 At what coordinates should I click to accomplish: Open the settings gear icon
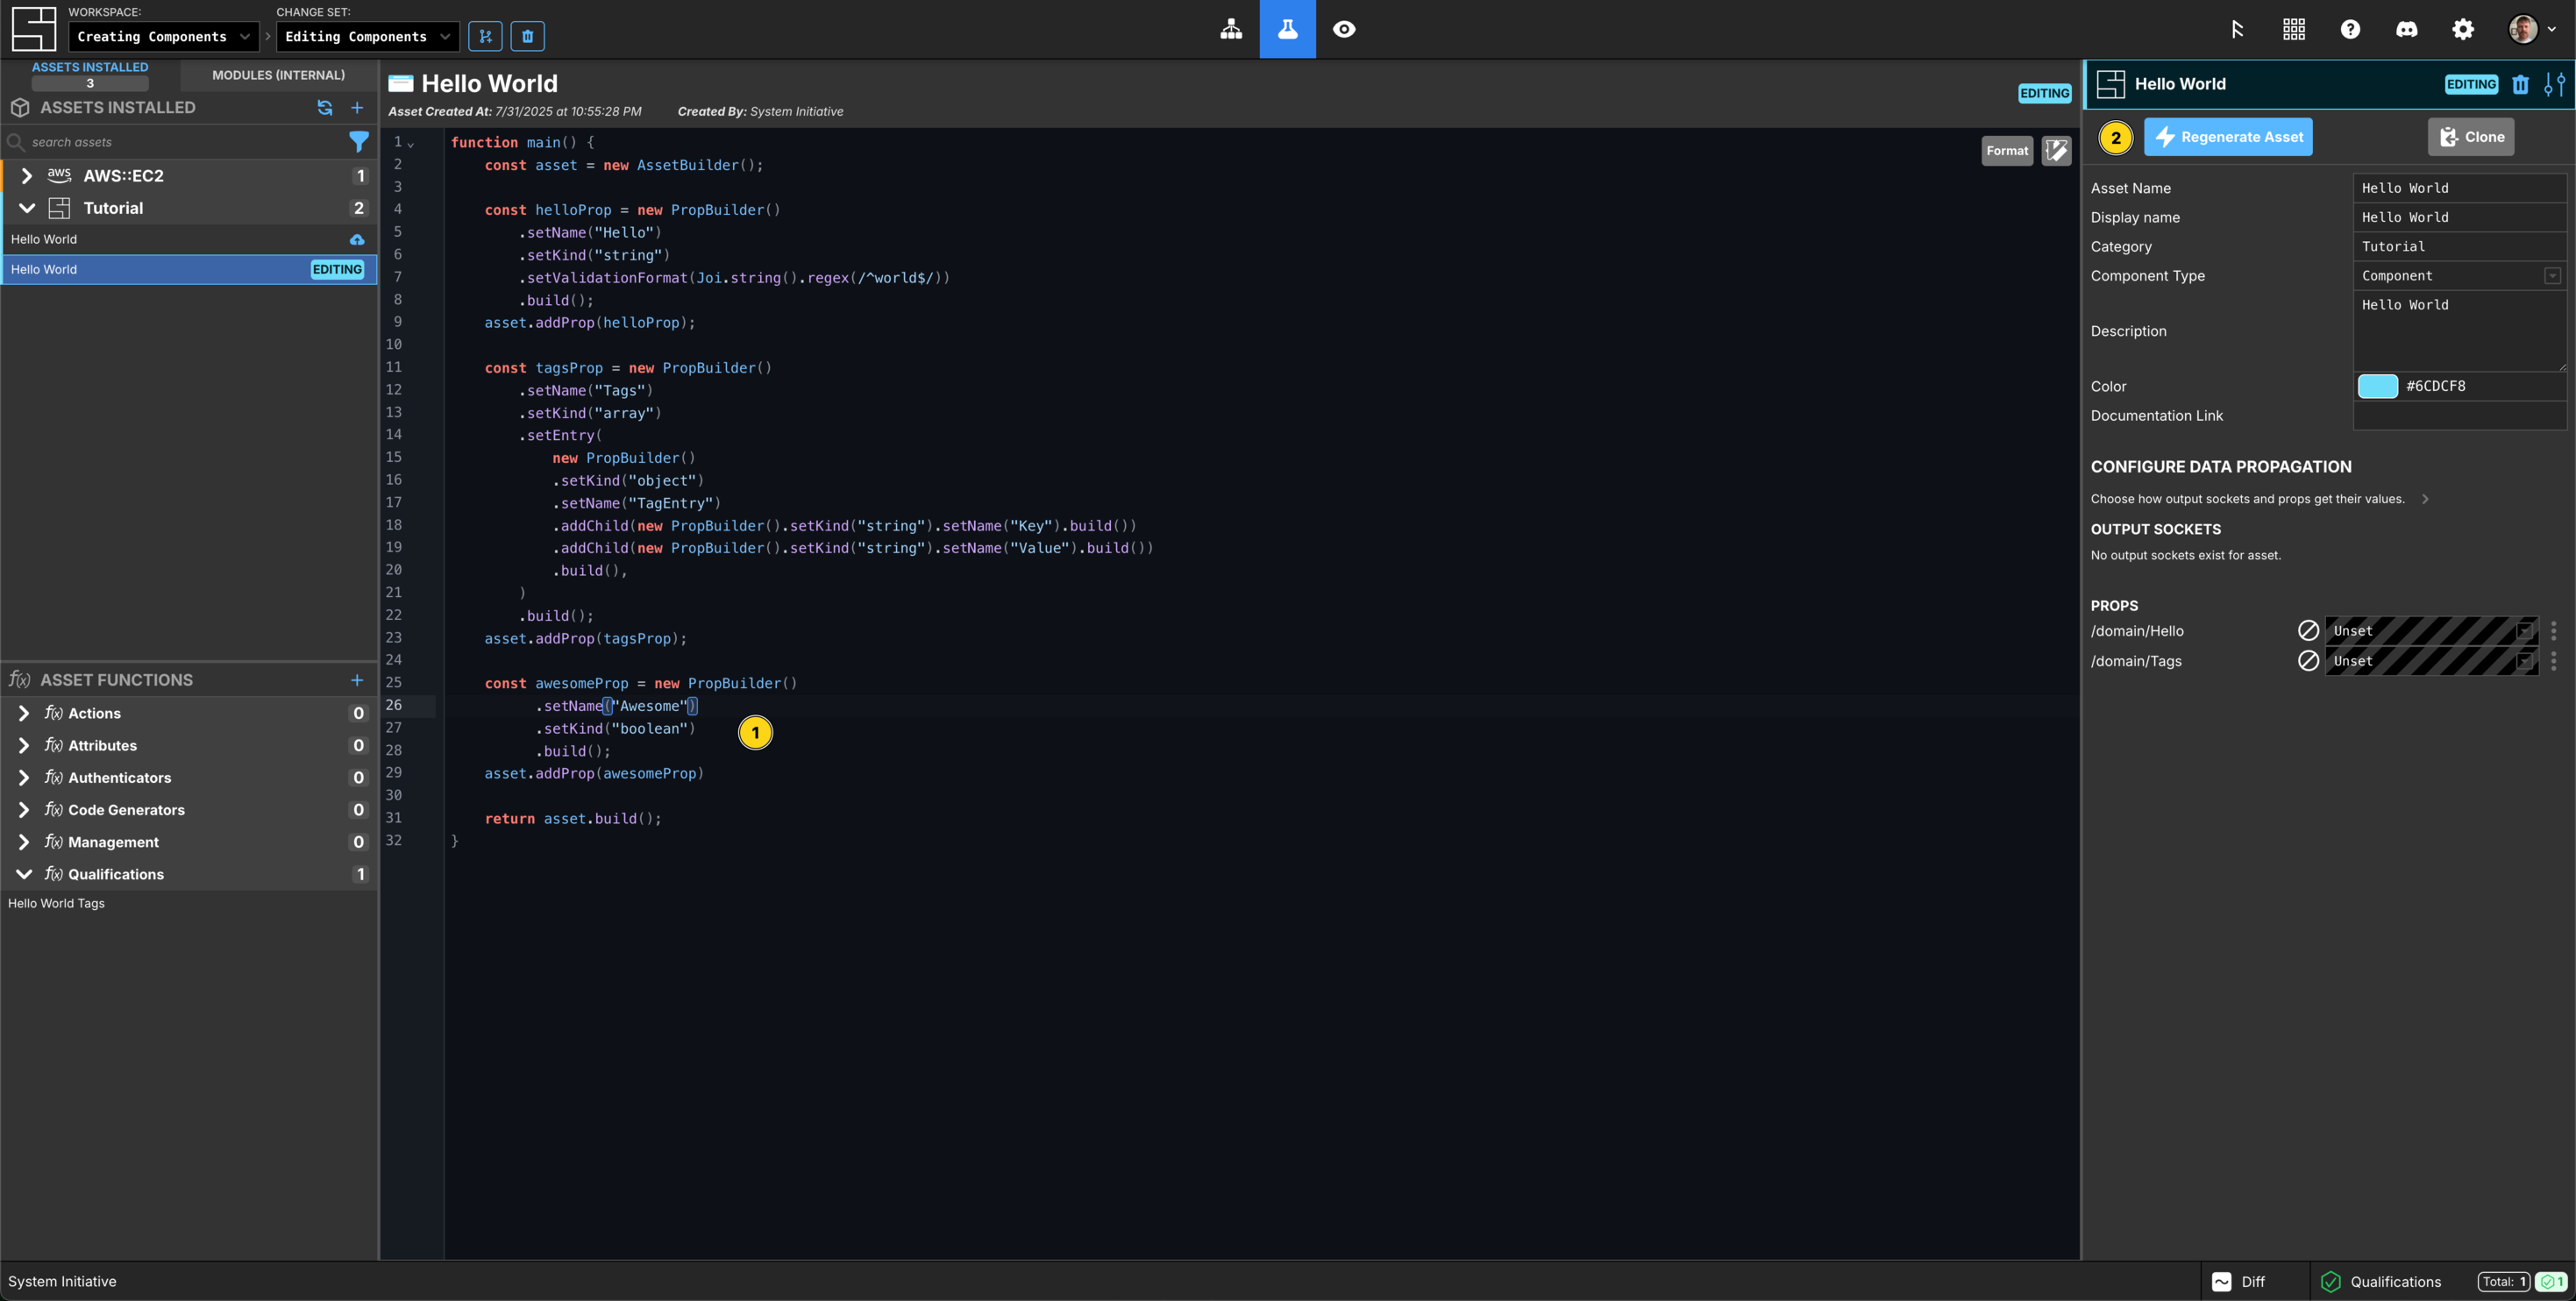click(2463, 29)
